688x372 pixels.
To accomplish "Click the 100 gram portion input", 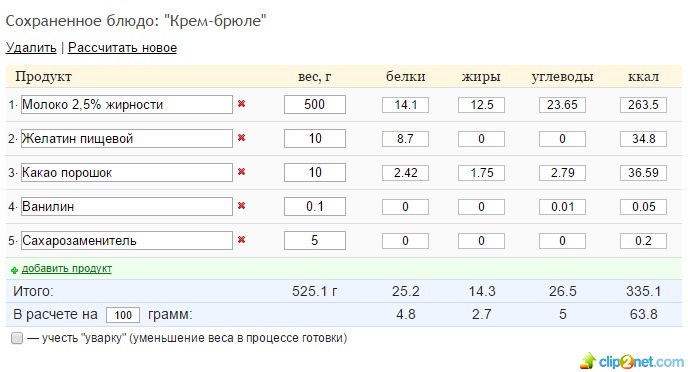I will click(x=123, y=315).
